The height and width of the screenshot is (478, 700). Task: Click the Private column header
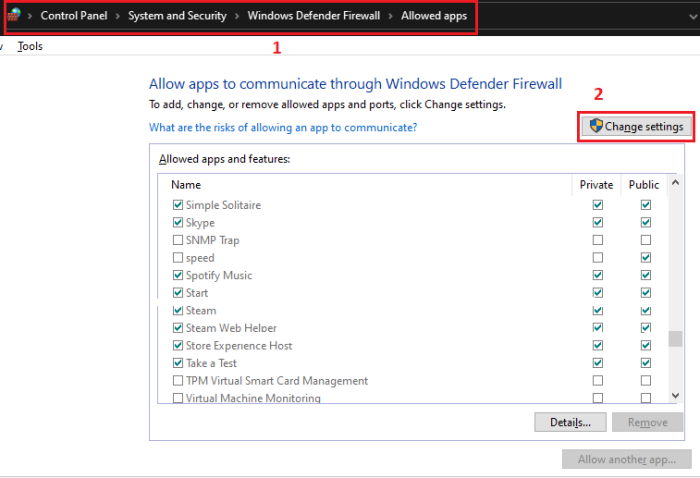(596, 185)
